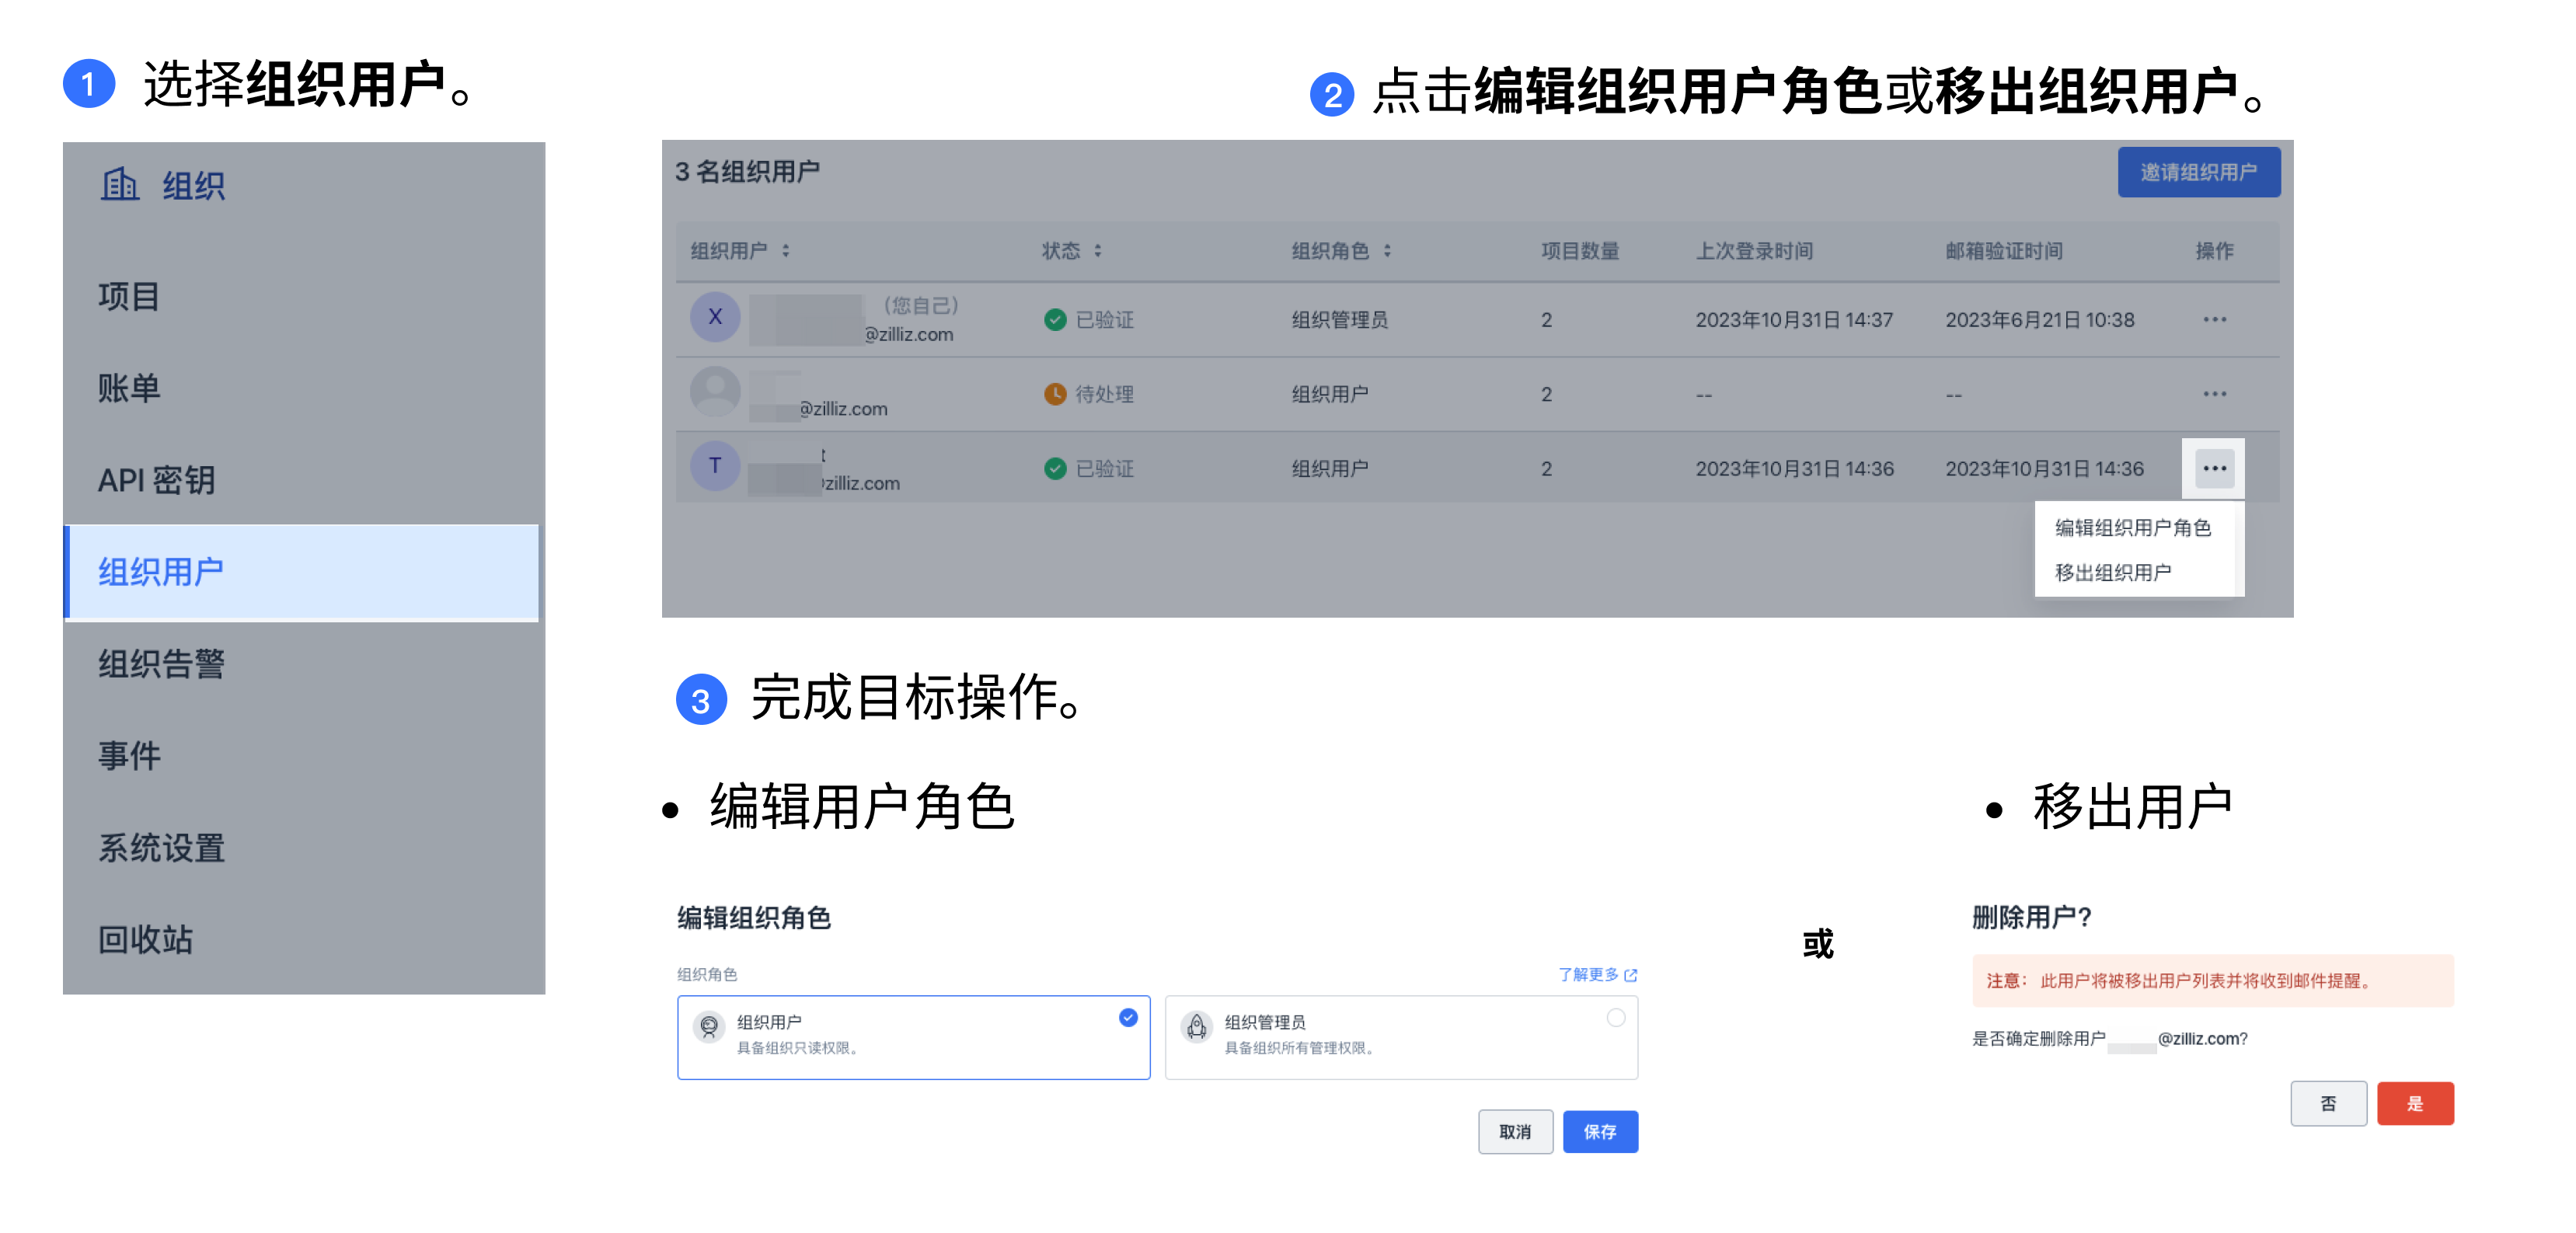Click the 组织管理员 rocket role icon
2576x1233 pixels.
click(x=1196, y=1027)
